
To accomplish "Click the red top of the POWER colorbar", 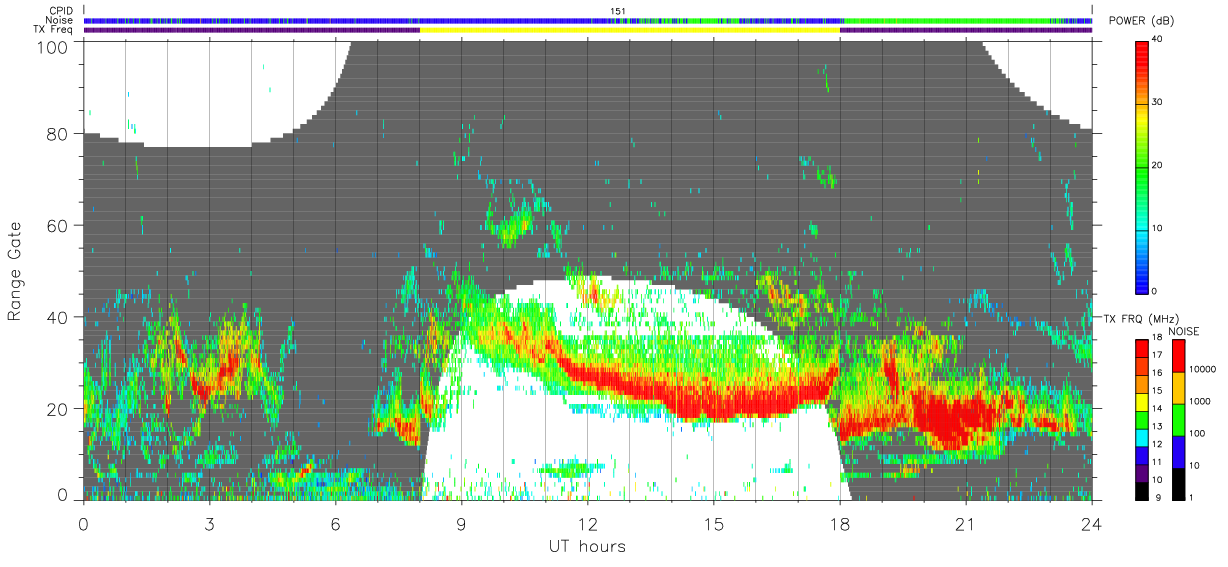I will 1142,55.
